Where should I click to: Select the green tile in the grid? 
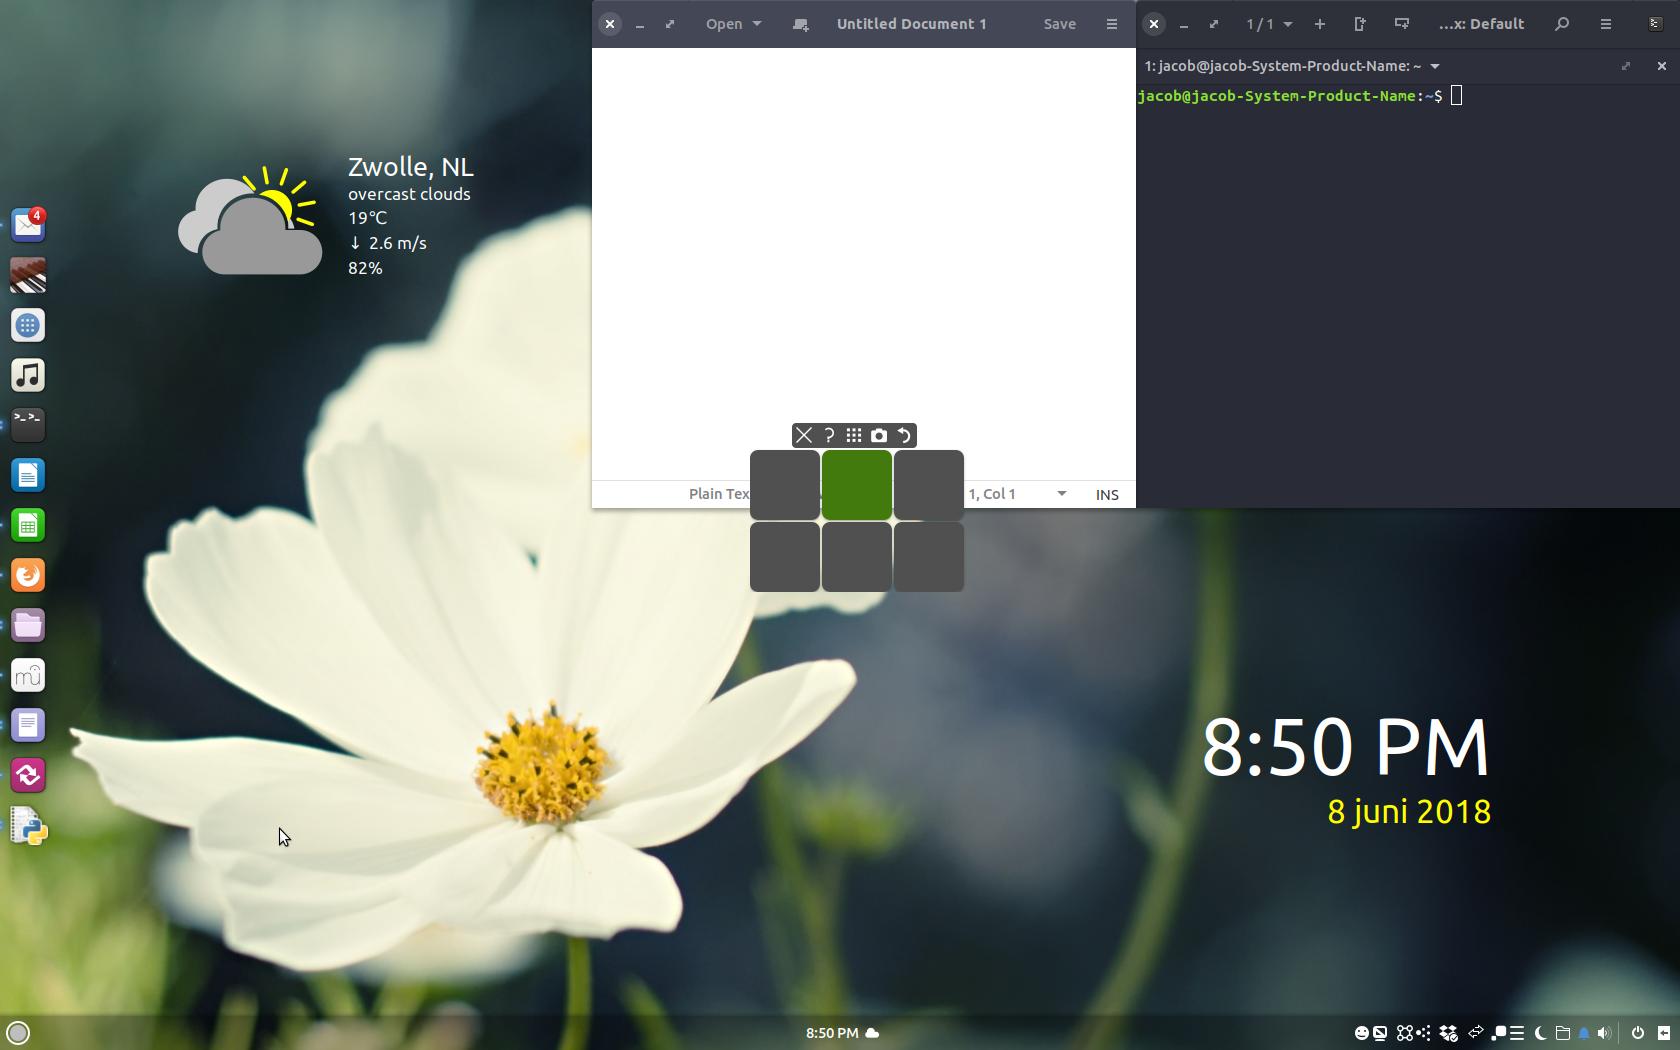tap(857, 485)
